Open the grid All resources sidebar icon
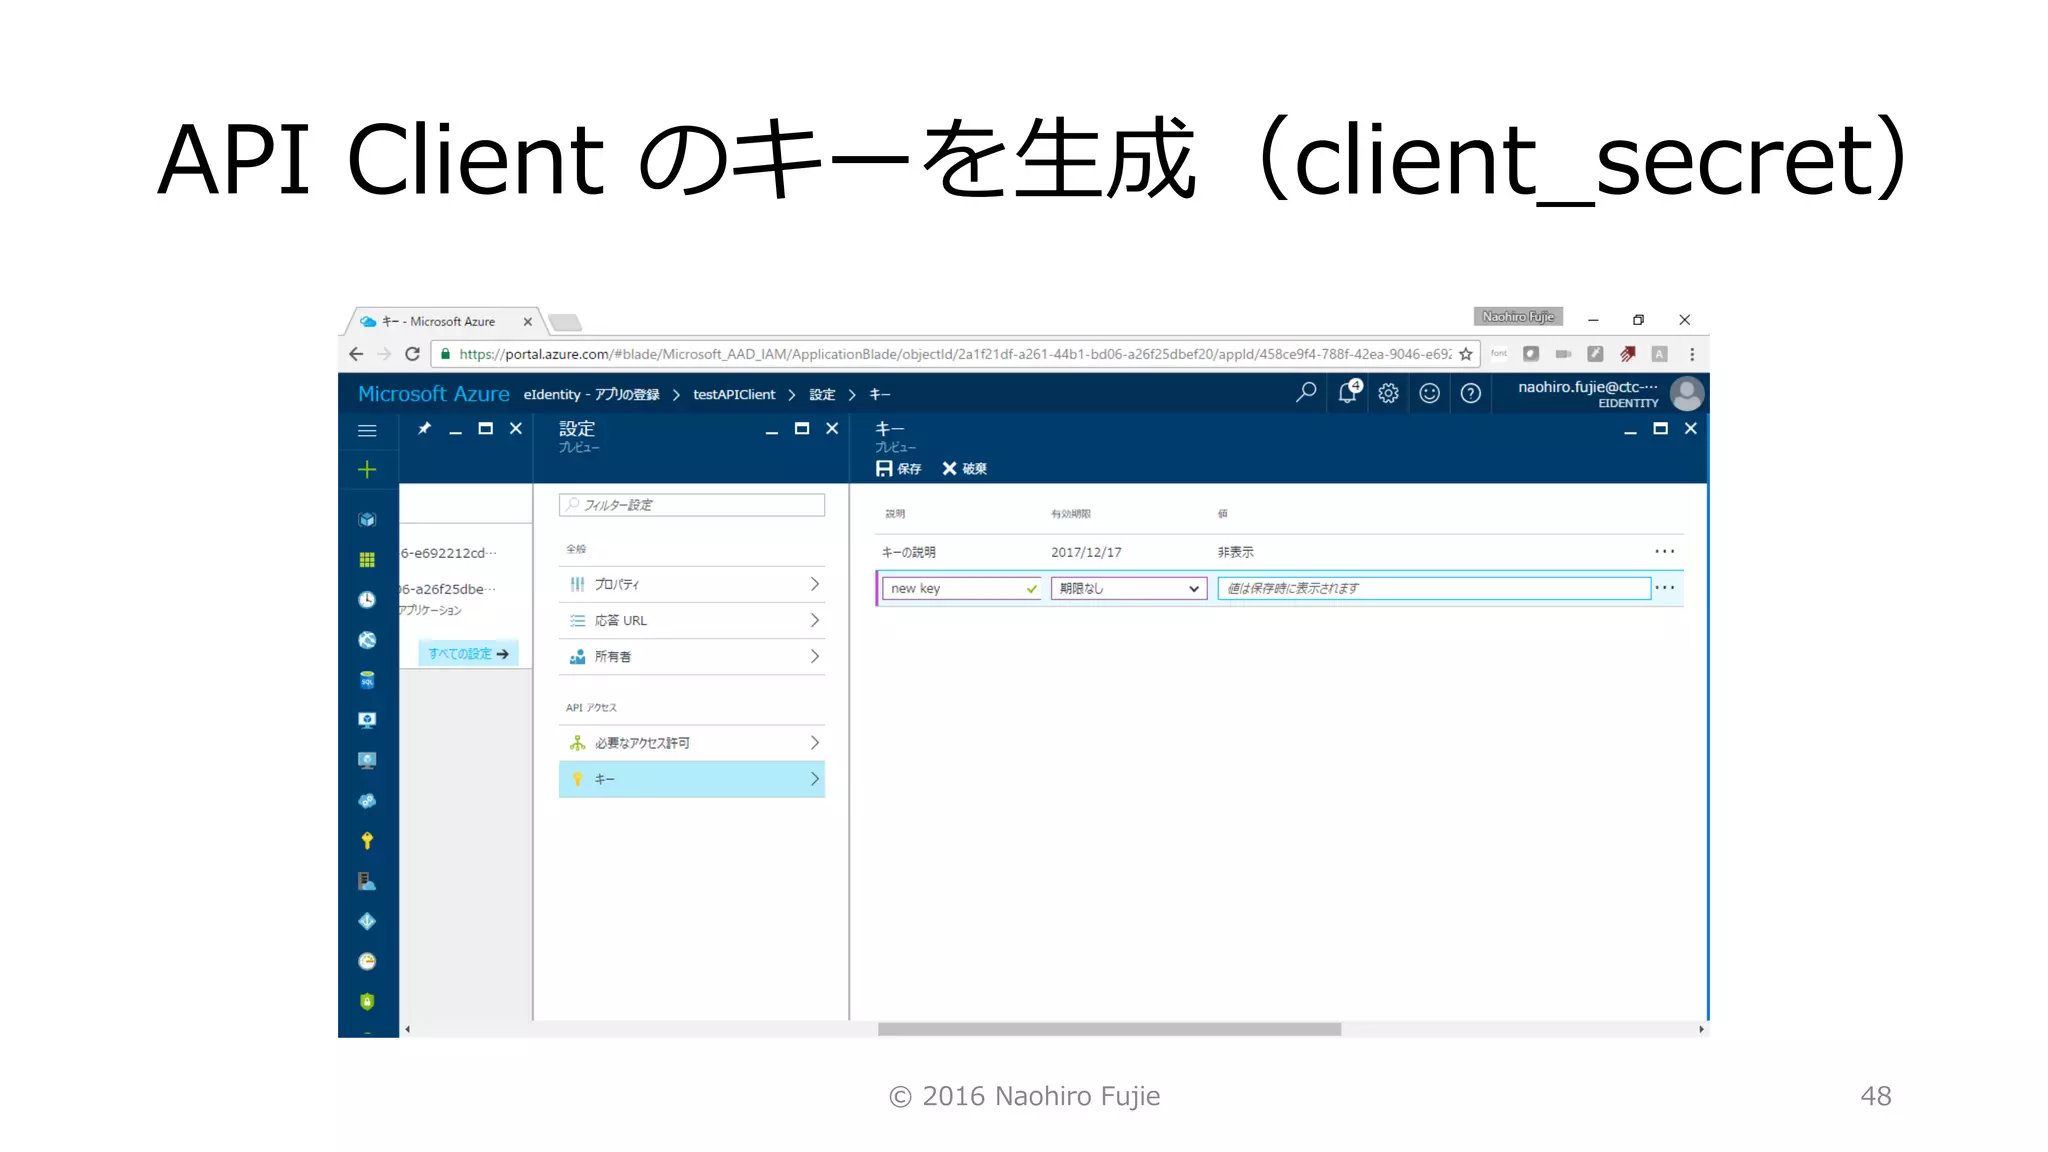The height and width of the screenshot is (1152, 2048). pos(367,559)
